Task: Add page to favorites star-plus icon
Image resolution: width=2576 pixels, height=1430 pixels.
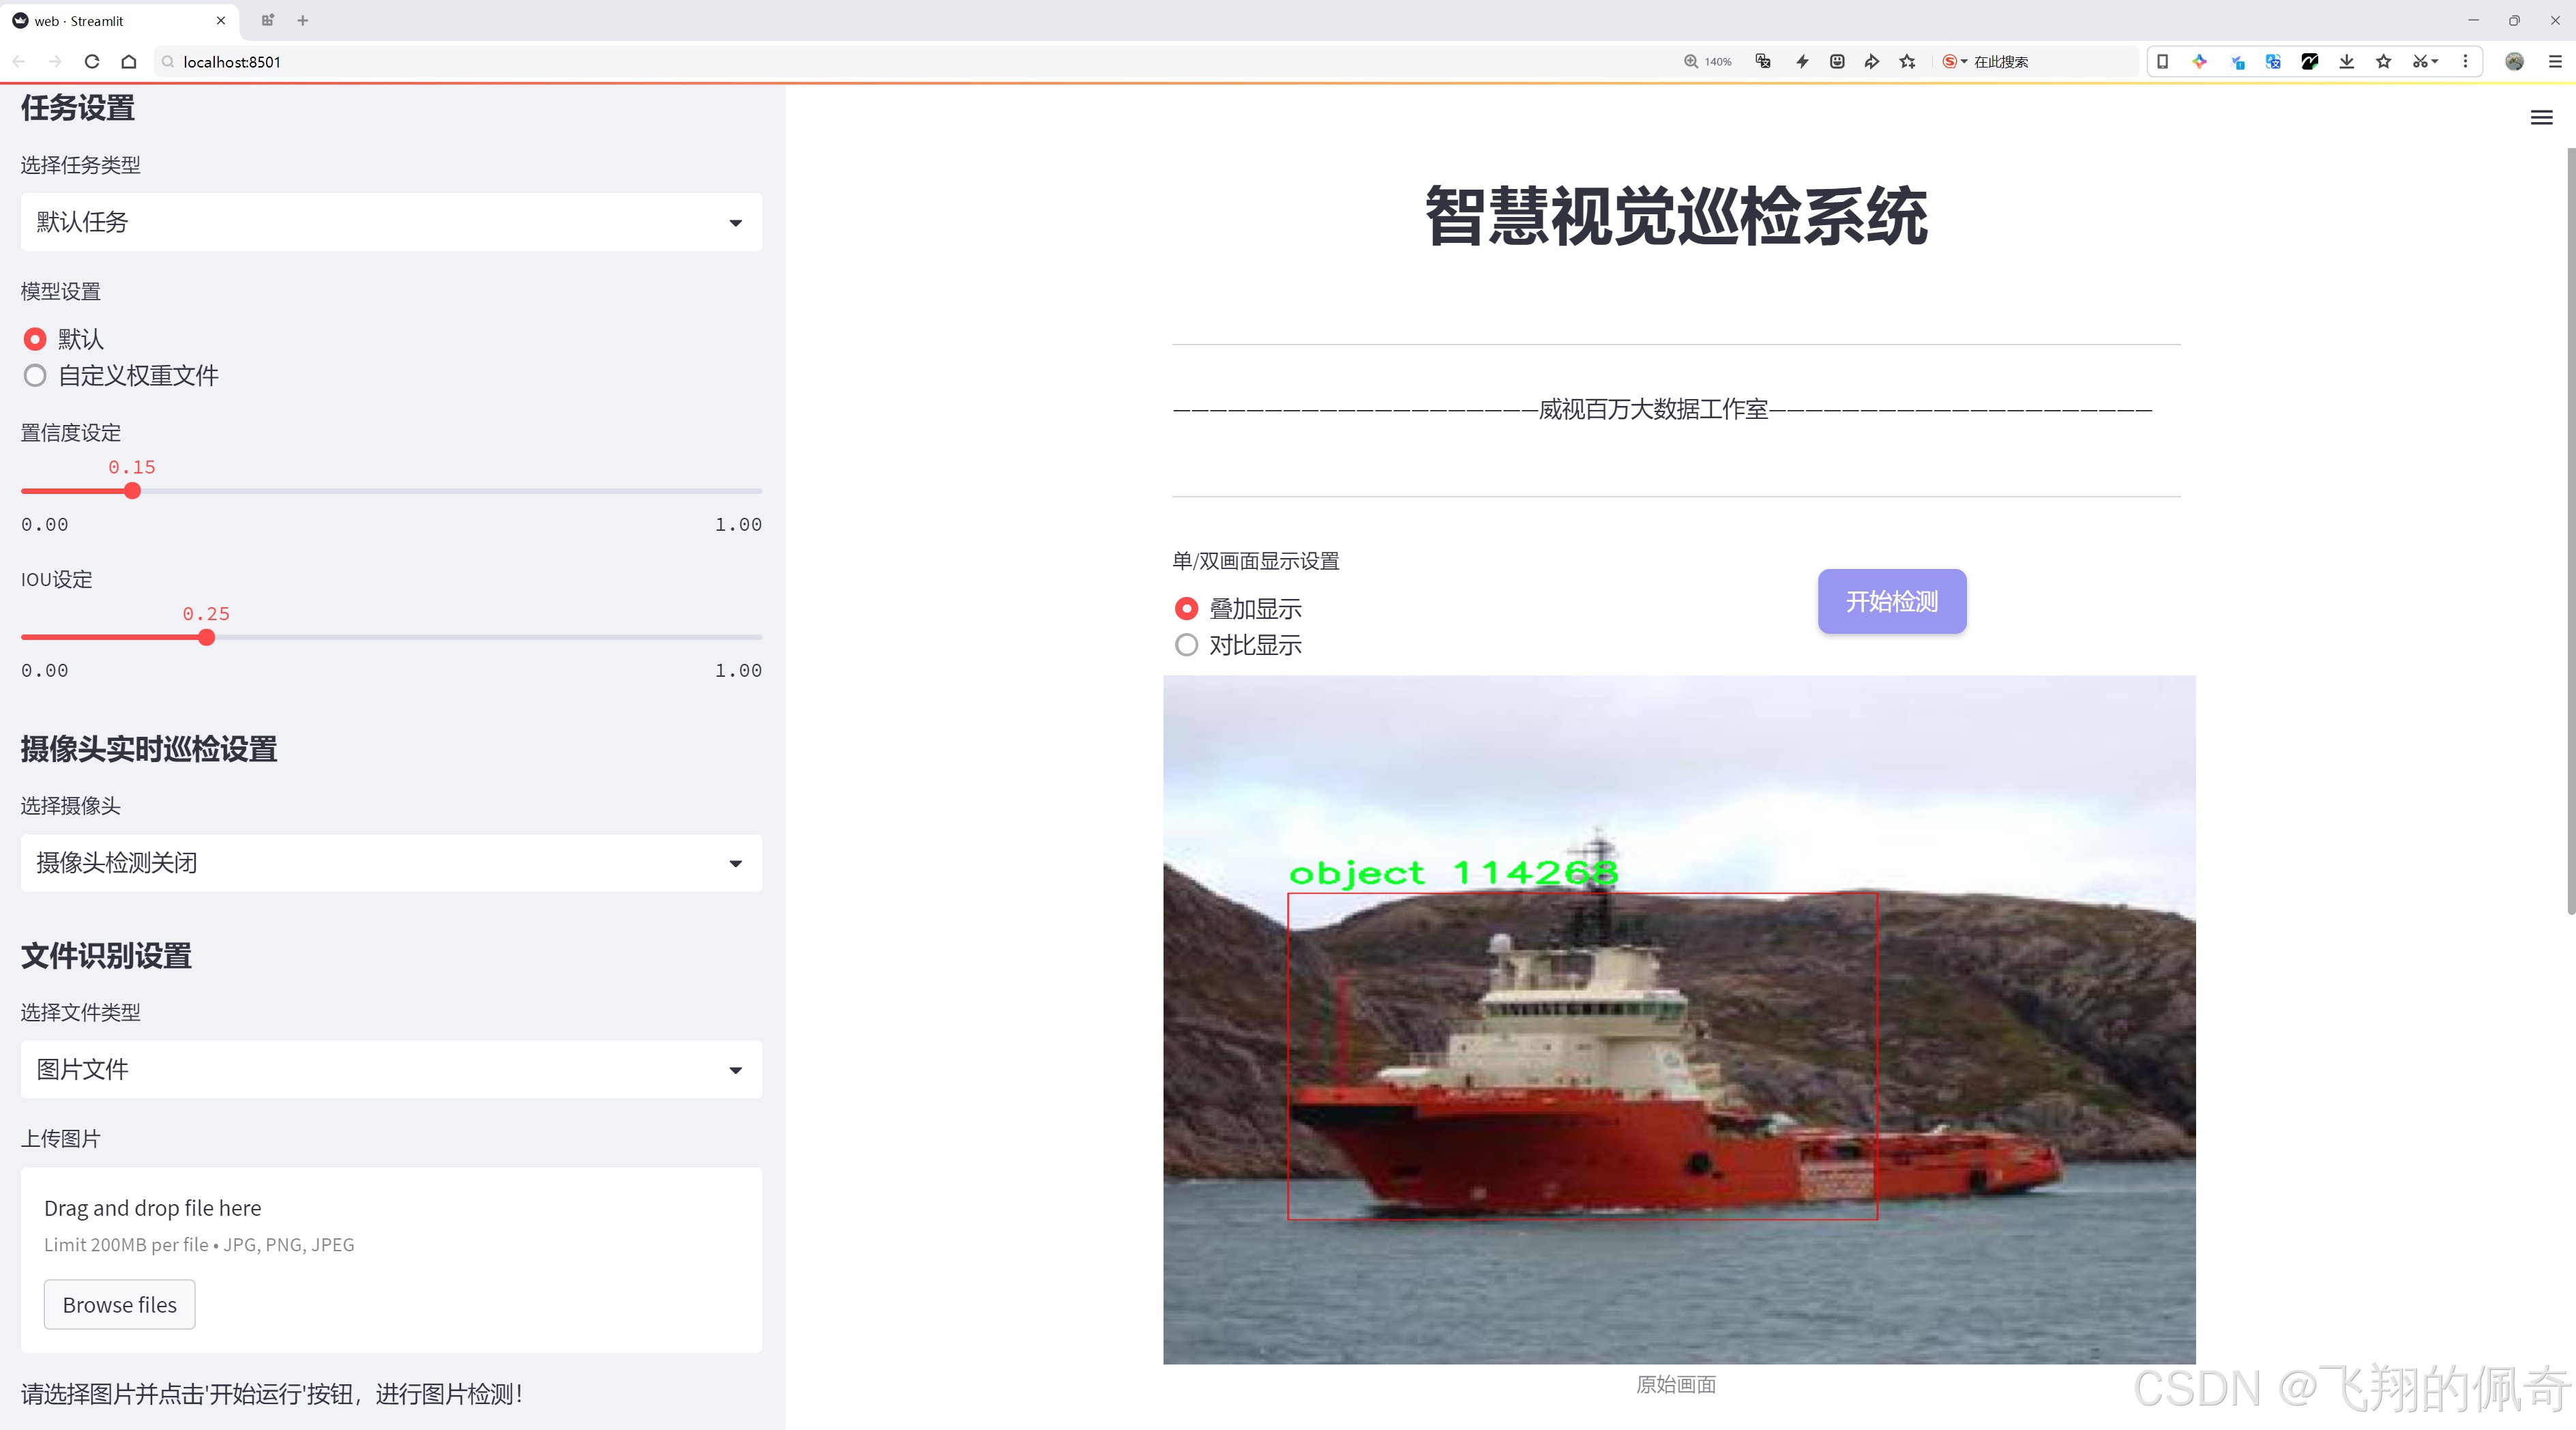Action: pyautogui.click(x=1907, y=62)
